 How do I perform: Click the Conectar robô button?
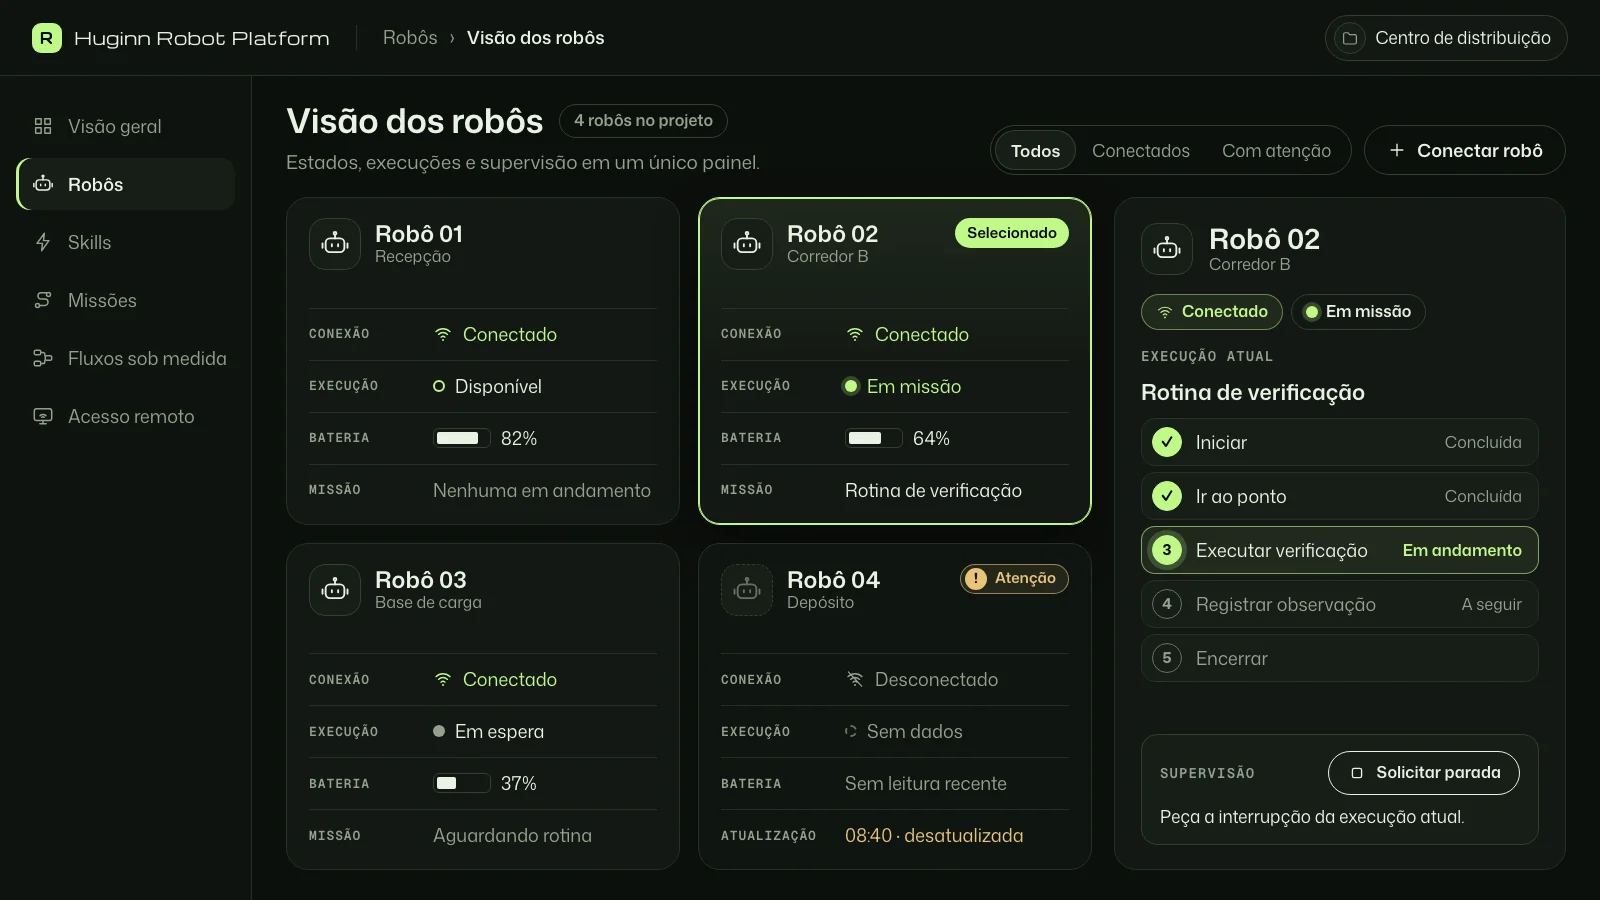pos(1465,150)
